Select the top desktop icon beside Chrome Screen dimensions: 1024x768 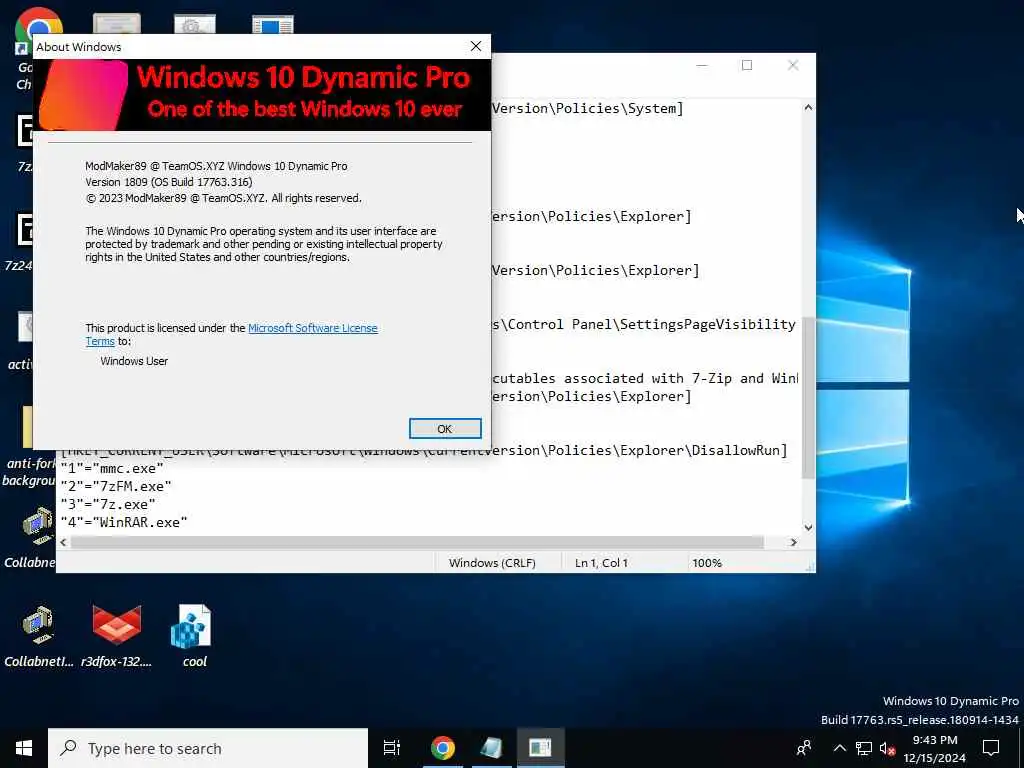[117, 24]
